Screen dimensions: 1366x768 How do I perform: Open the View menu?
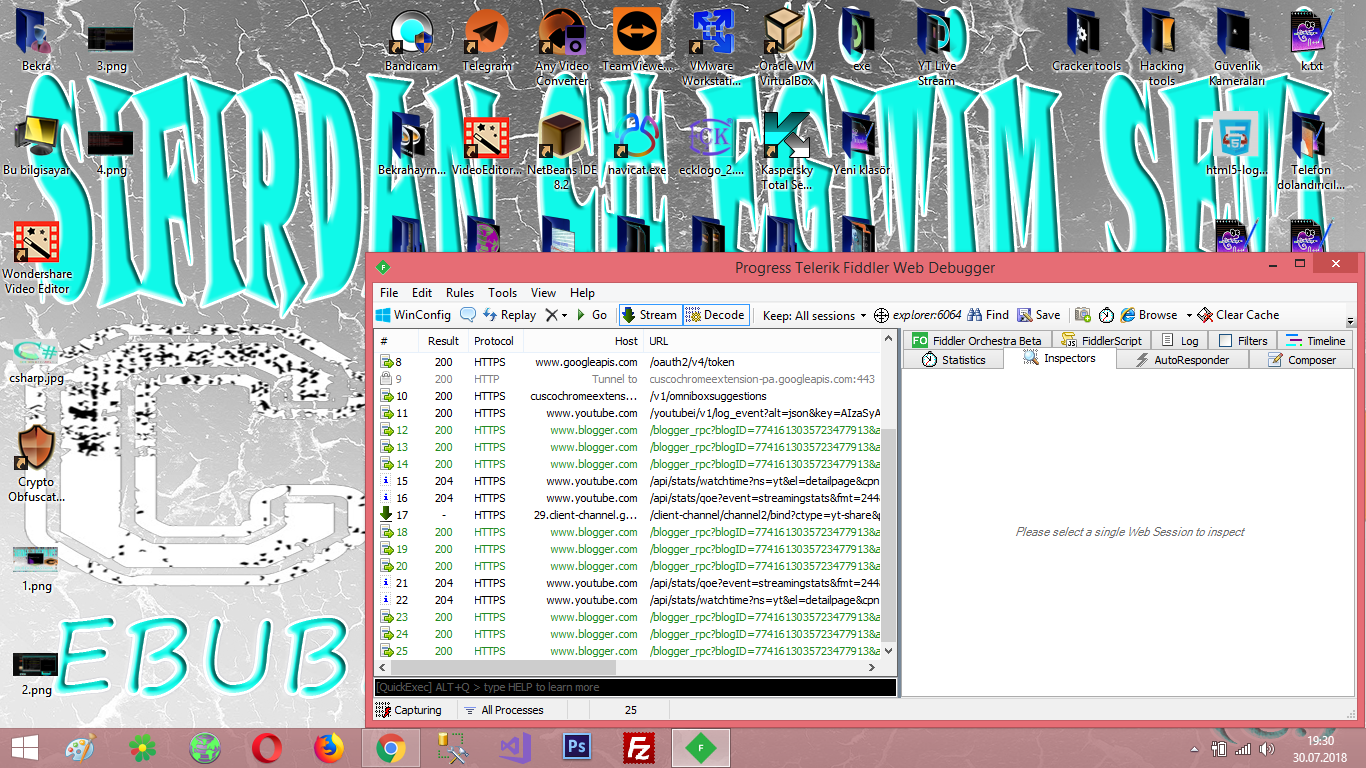pyautogui.click(x=544, y=293)
